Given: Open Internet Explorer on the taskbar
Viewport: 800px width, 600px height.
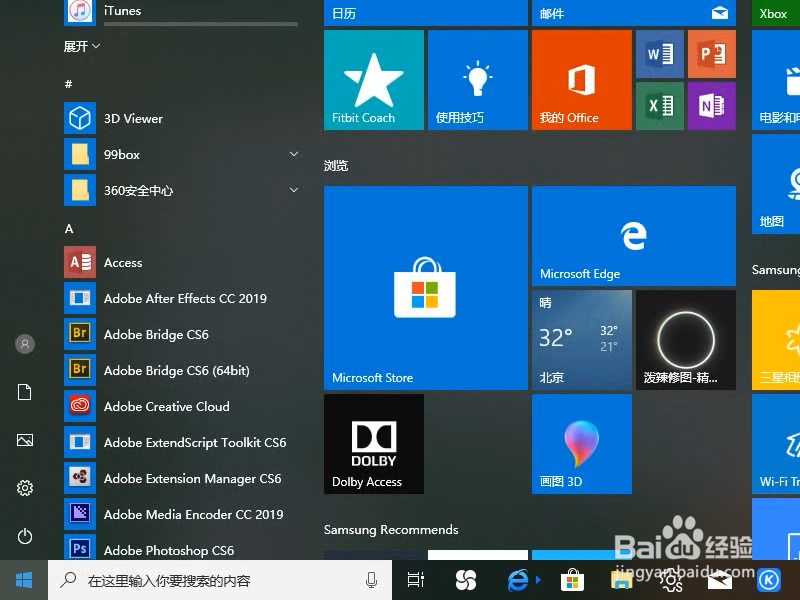Looking at the screenshot, I should [518, 580].
